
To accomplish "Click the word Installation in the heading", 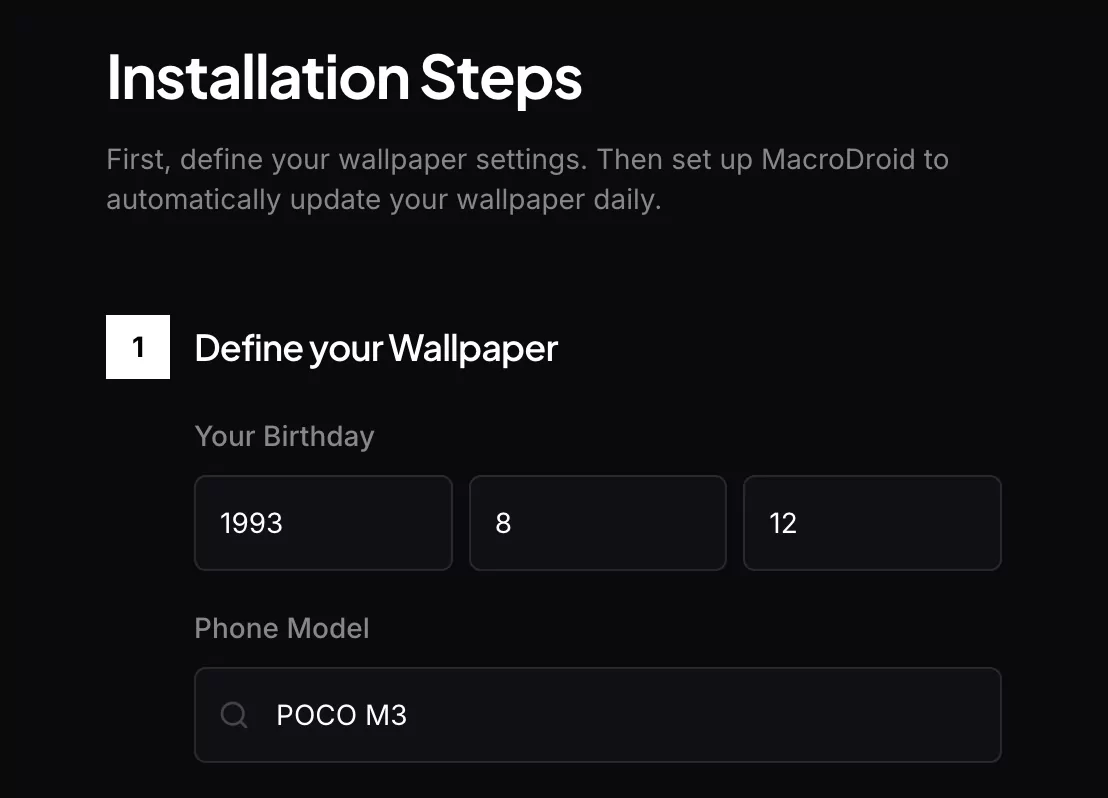I will [257, 78].
